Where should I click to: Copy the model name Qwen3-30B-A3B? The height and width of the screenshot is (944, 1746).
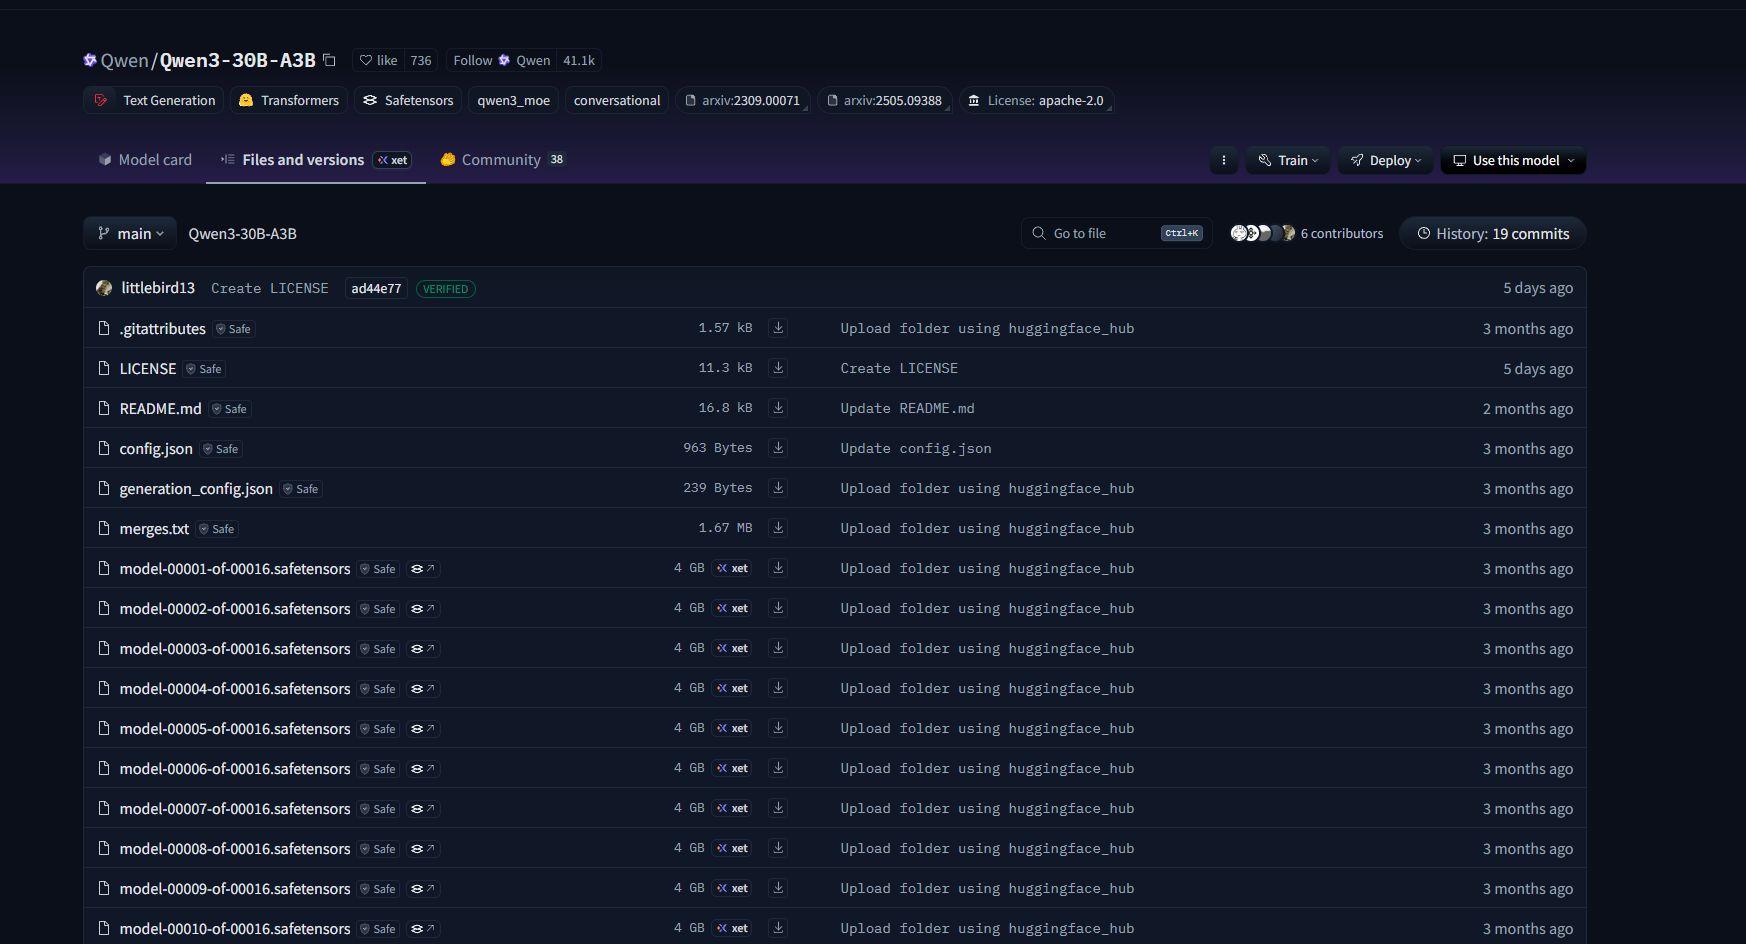click(329, 60)
